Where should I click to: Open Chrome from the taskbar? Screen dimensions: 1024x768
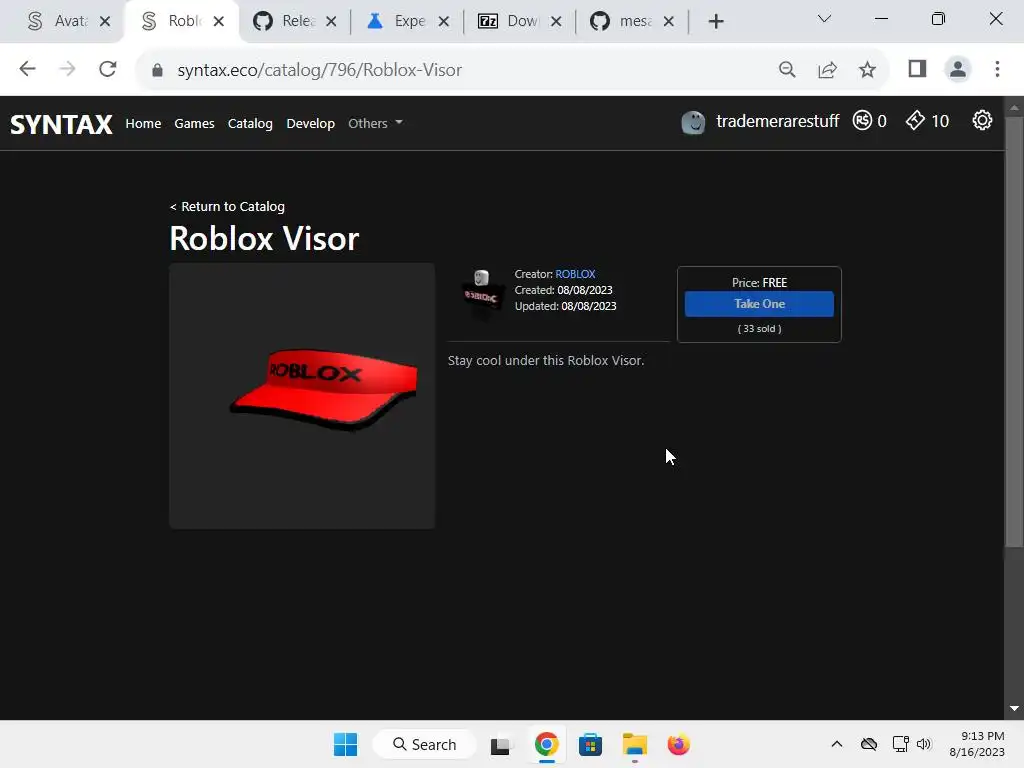tap(546, 744)
